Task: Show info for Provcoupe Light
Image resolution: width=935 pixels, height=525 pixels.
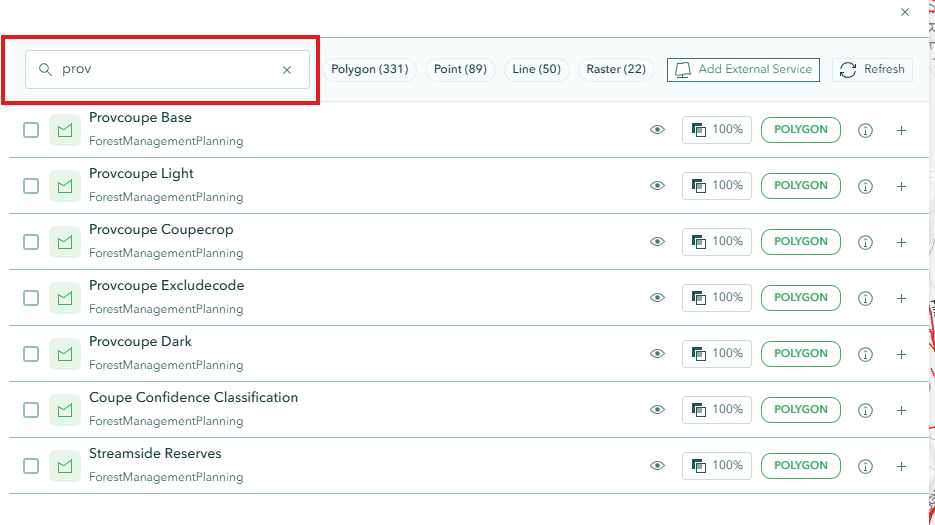Action: coord(865,186)
